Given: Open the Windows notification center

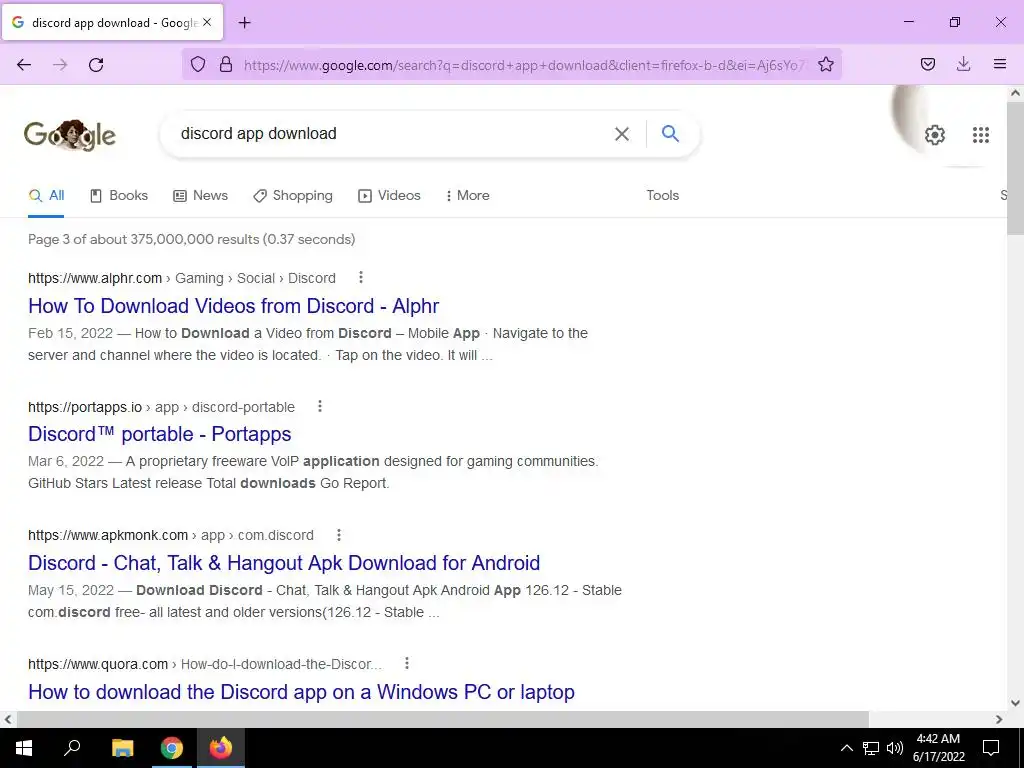Looking at the screenshot, I should click(x=991, y=748).
